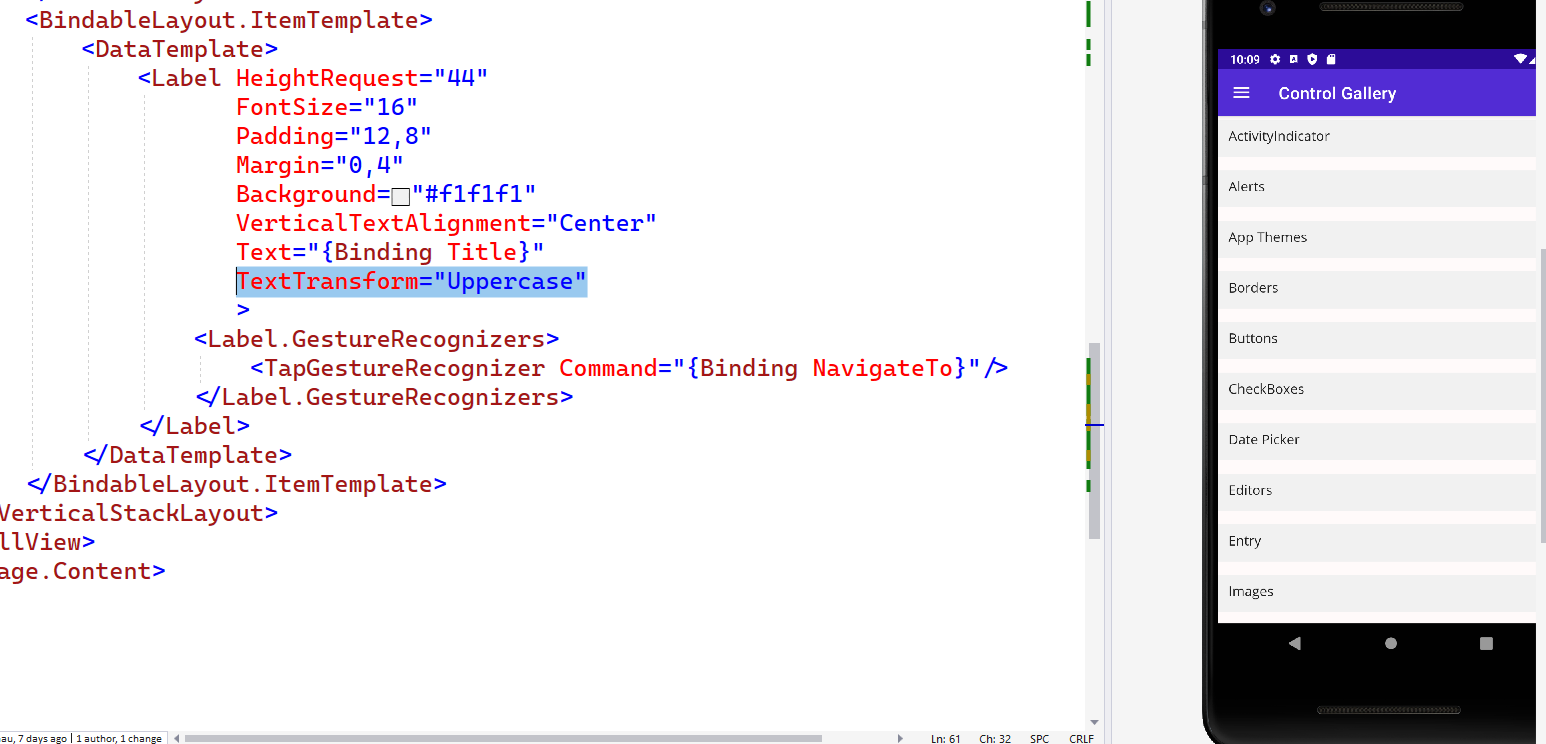Open the '1 author, 1 change' CodeLens link
Image resolution: width=1546 pixels, height=744 pixels.
point(119,738)
